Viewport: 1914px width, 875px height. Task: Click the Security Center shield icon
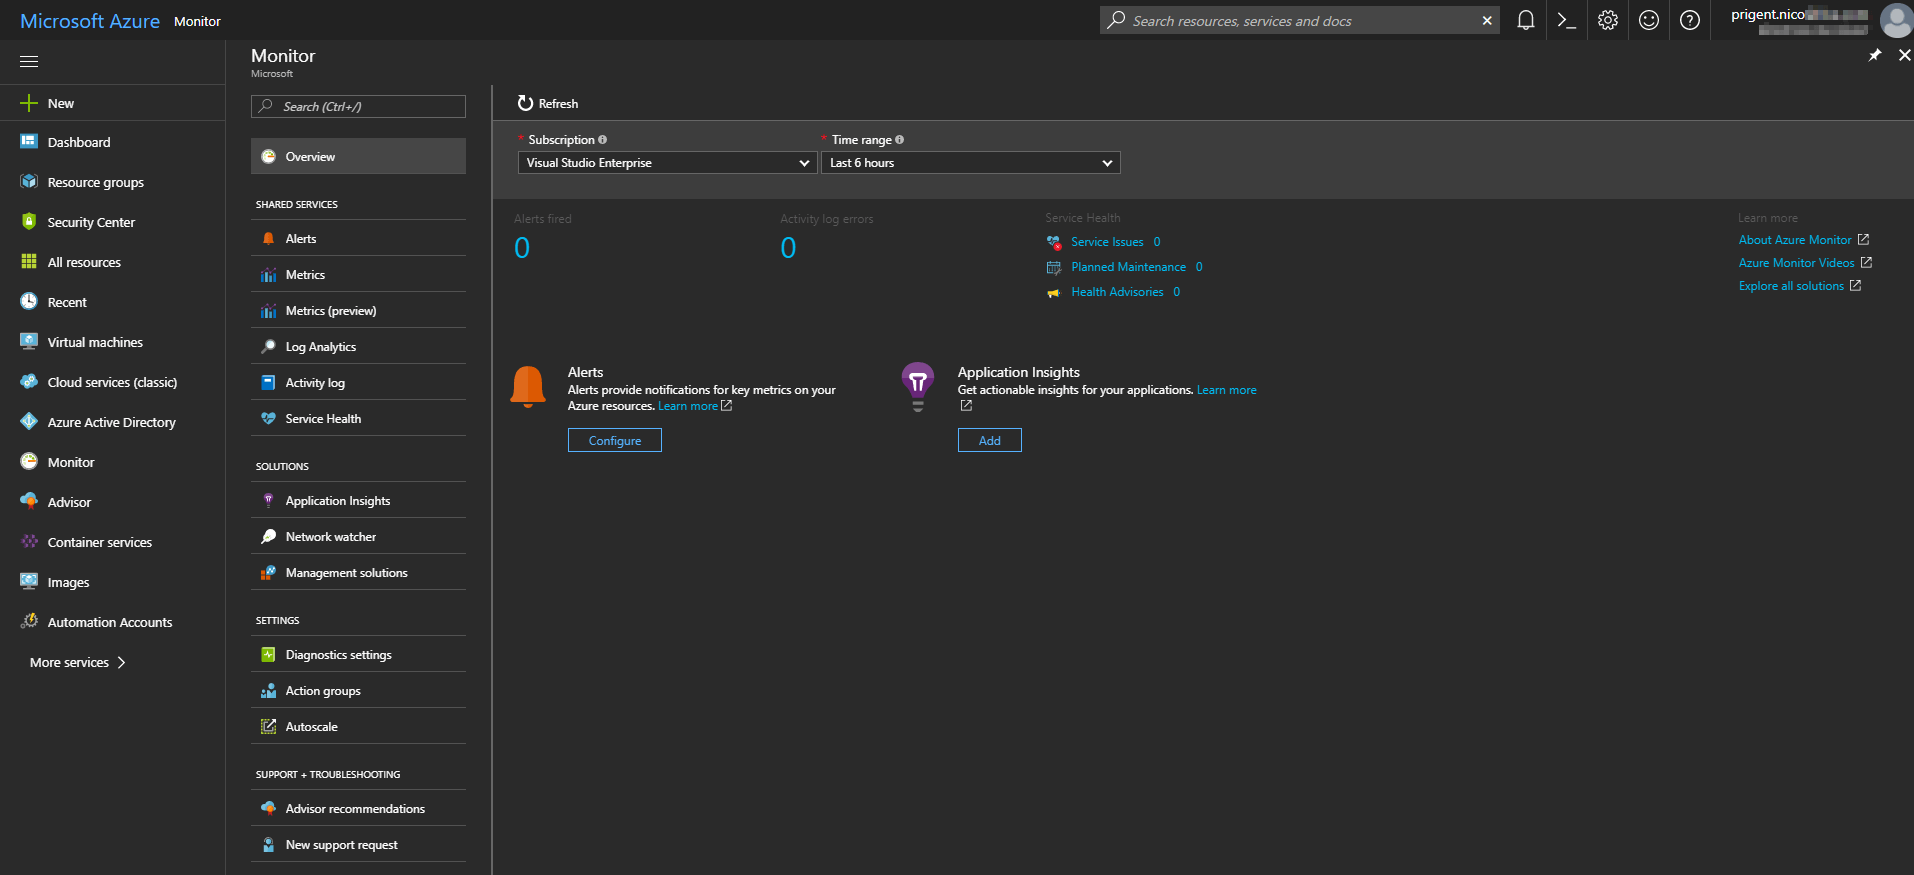[29, 222]
